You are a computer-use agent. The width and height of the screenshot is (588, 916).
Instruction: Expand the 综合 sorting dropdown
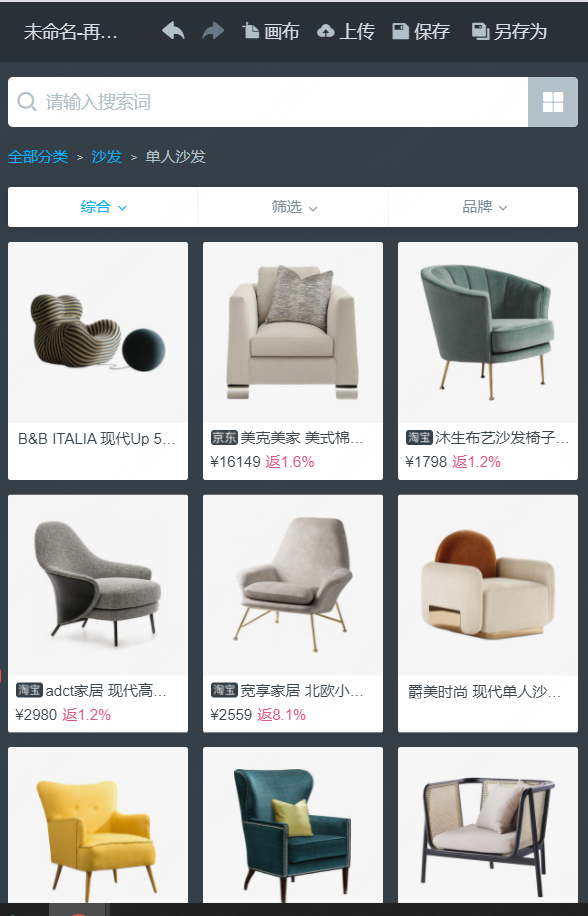click(x=103, y=207)
